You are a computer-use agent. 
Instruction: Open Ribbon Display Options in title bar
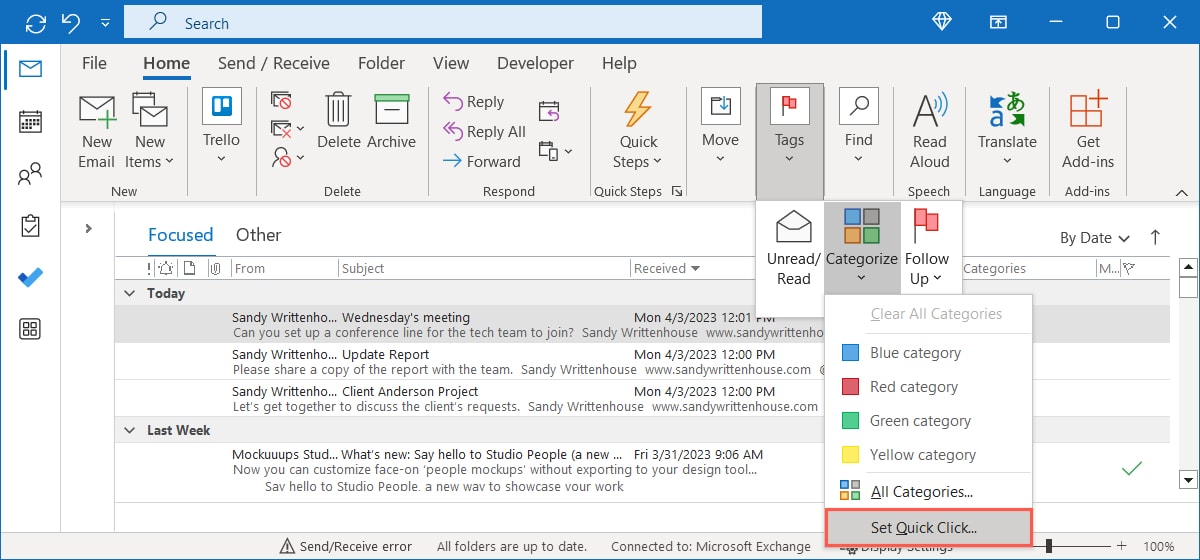[x=998, y=22]
